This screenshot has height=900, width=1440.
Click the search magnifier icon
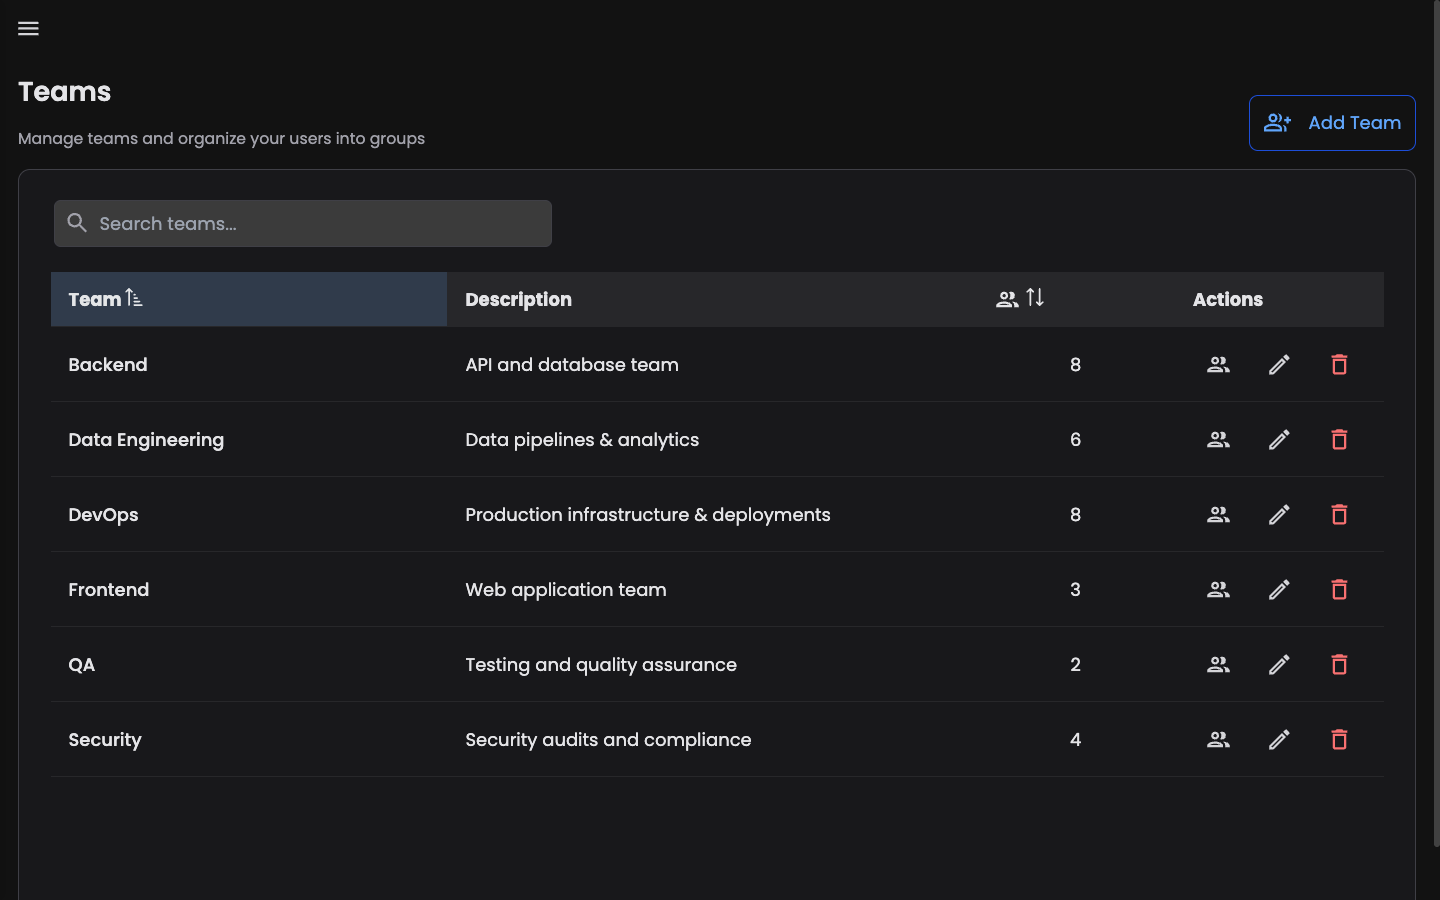[x=77, y=223]
